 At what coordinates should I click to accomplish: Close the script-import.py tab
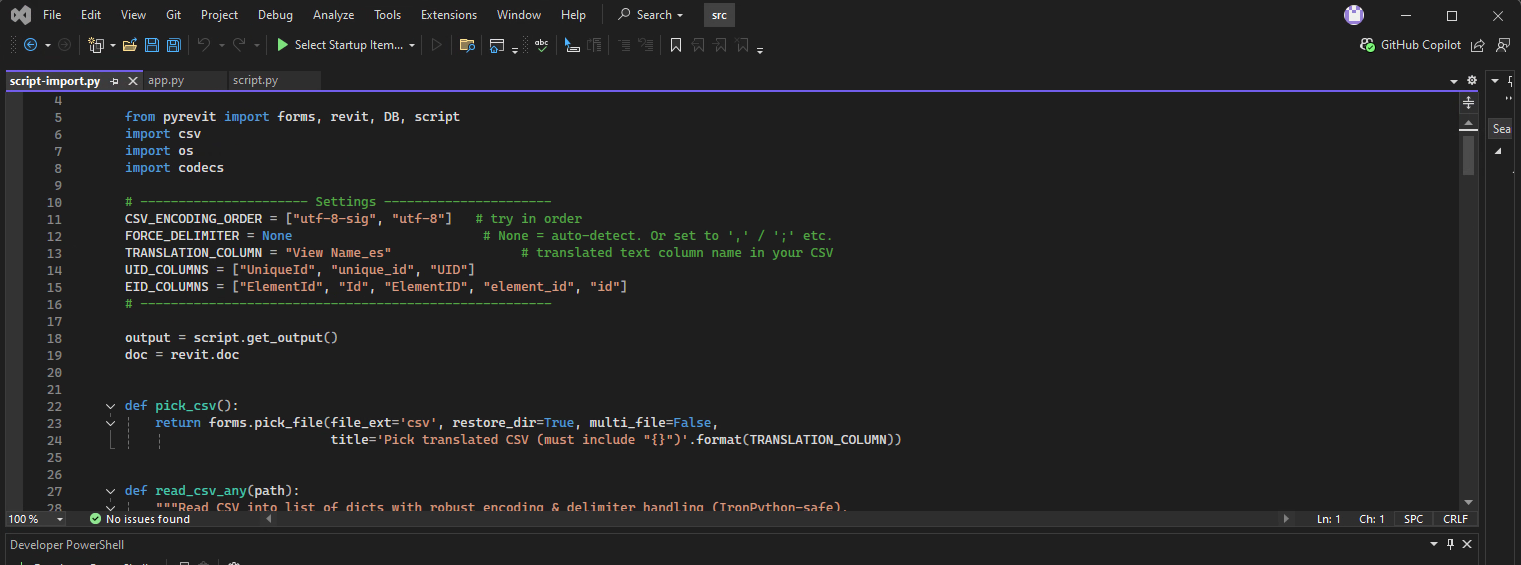[x=132, y=81]
